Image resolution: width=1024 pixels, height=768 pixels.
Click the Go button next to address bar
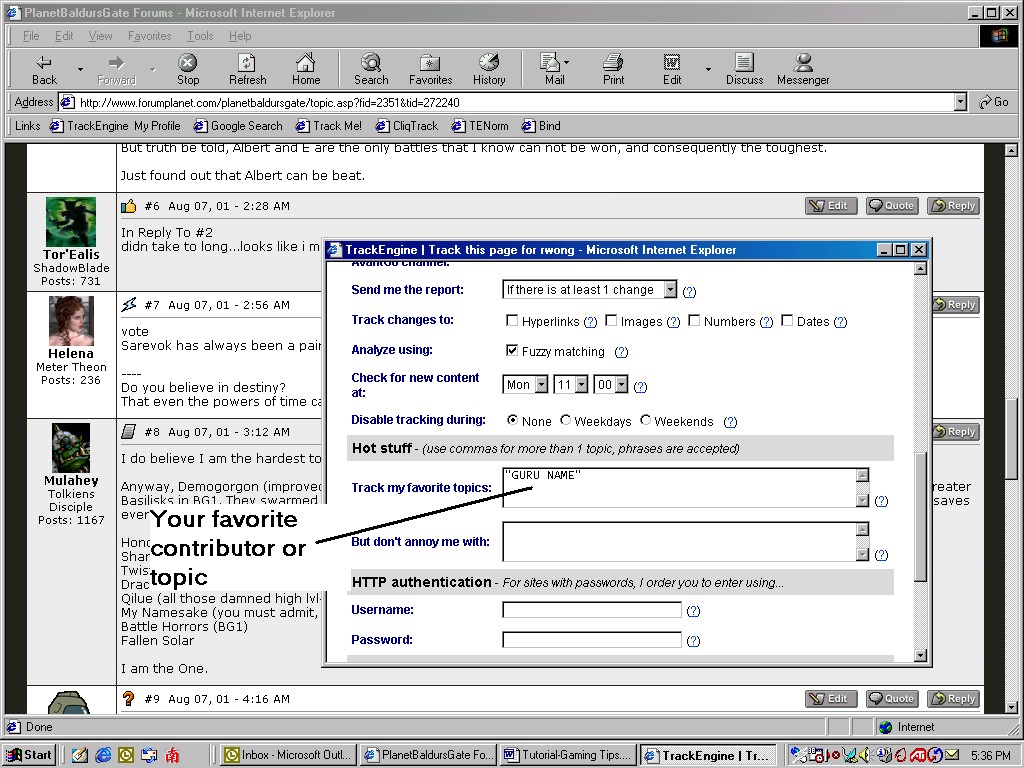[993, 102]
